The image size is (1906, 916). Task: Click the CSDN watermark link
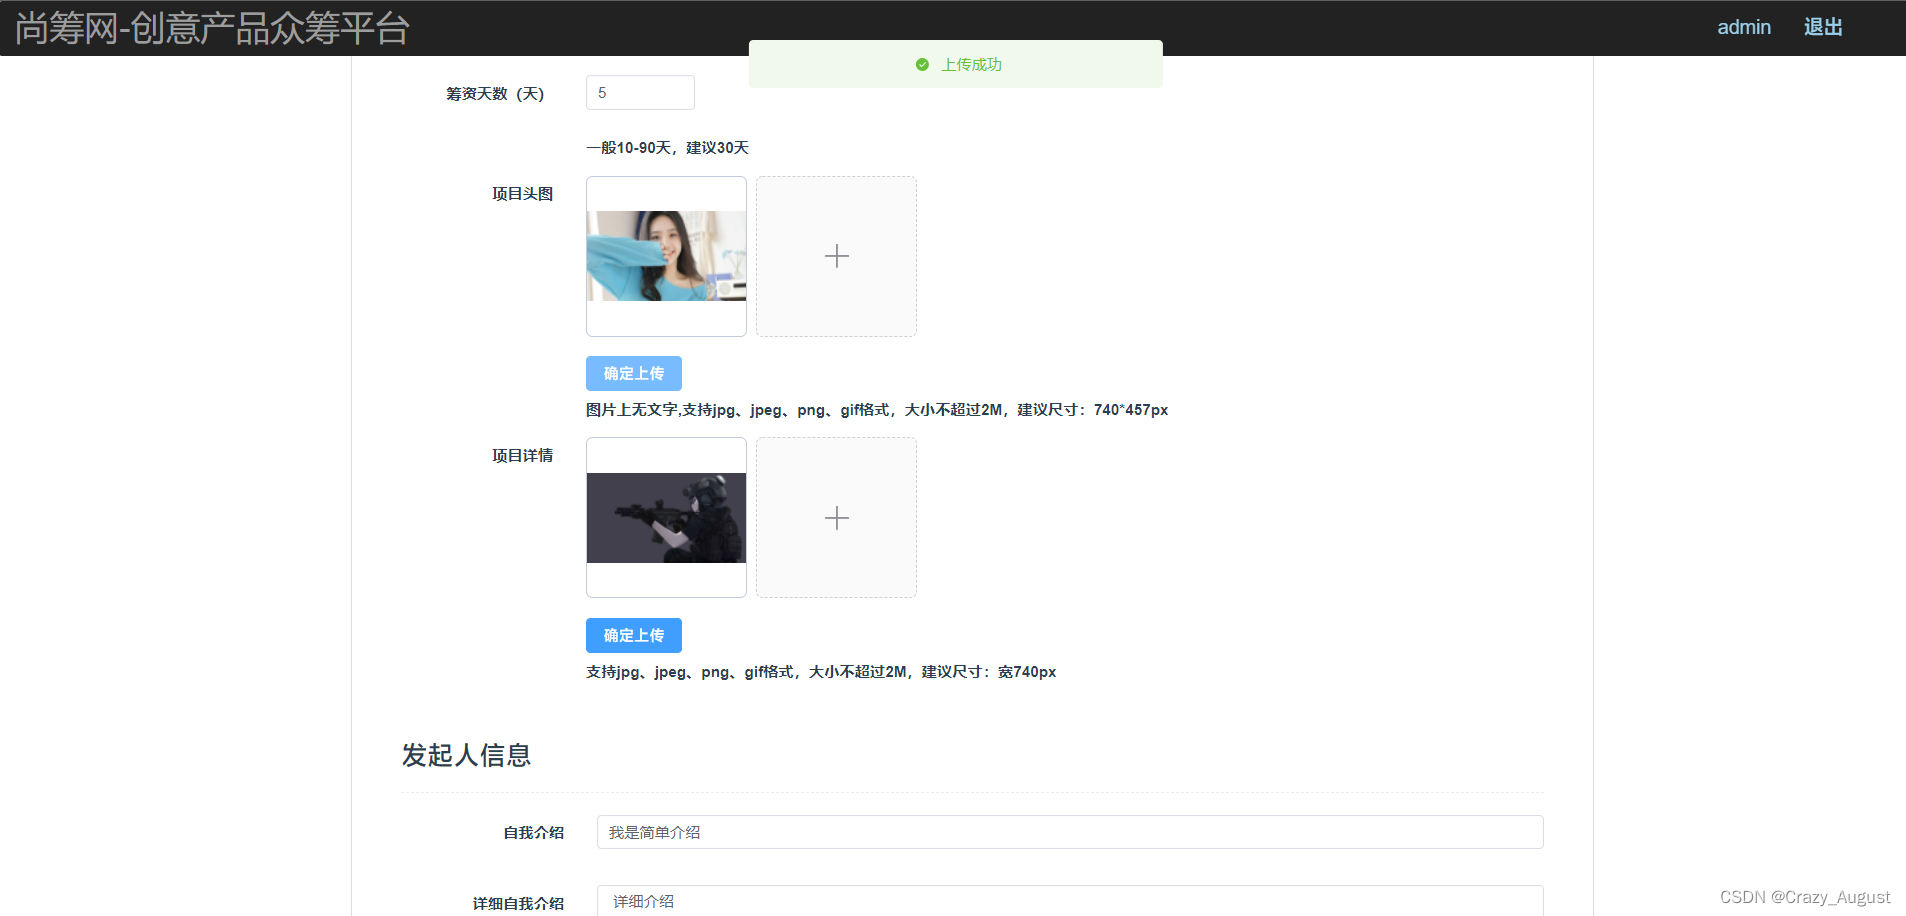click(x=1806, y=896)
